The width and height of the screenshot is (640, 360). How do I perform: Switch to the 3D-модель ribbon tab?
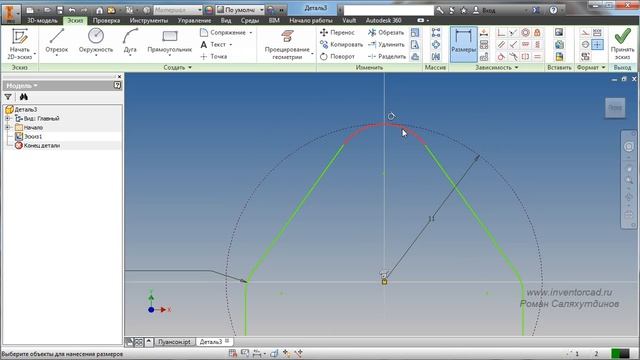click(x=42, y=20)
